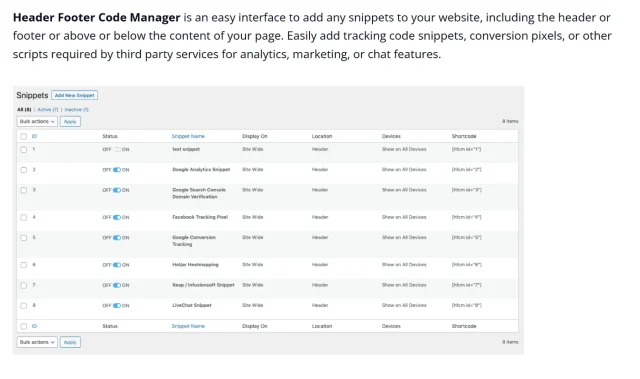Click shortcode for Google Analytics Snippet row
640x379 pixels.
[467, 169]
